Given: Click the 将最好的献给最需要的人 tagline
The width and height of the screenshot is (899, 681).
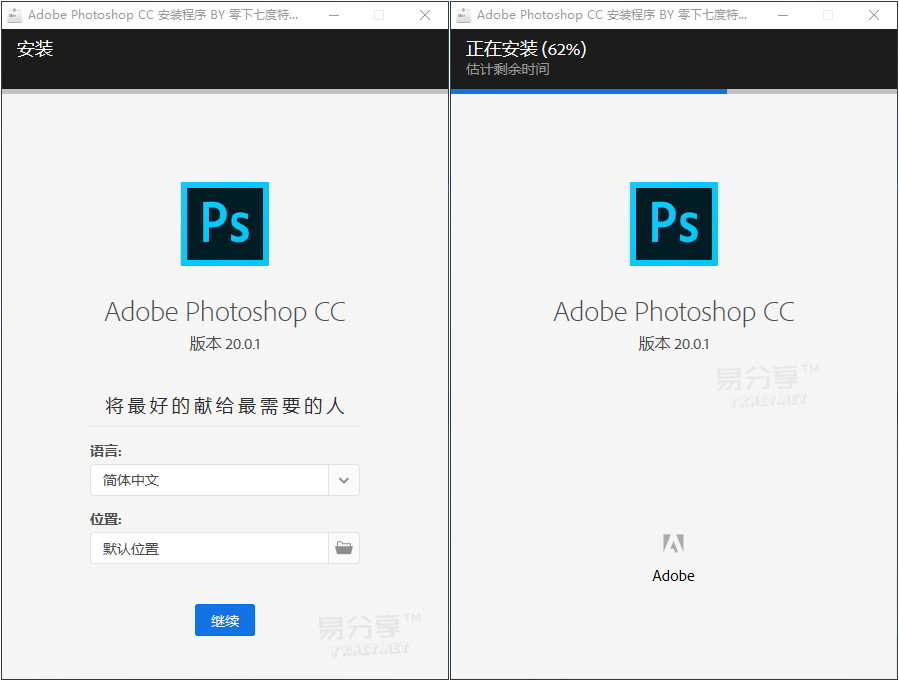Looking at the screenshot, I should tap(224, 406).
